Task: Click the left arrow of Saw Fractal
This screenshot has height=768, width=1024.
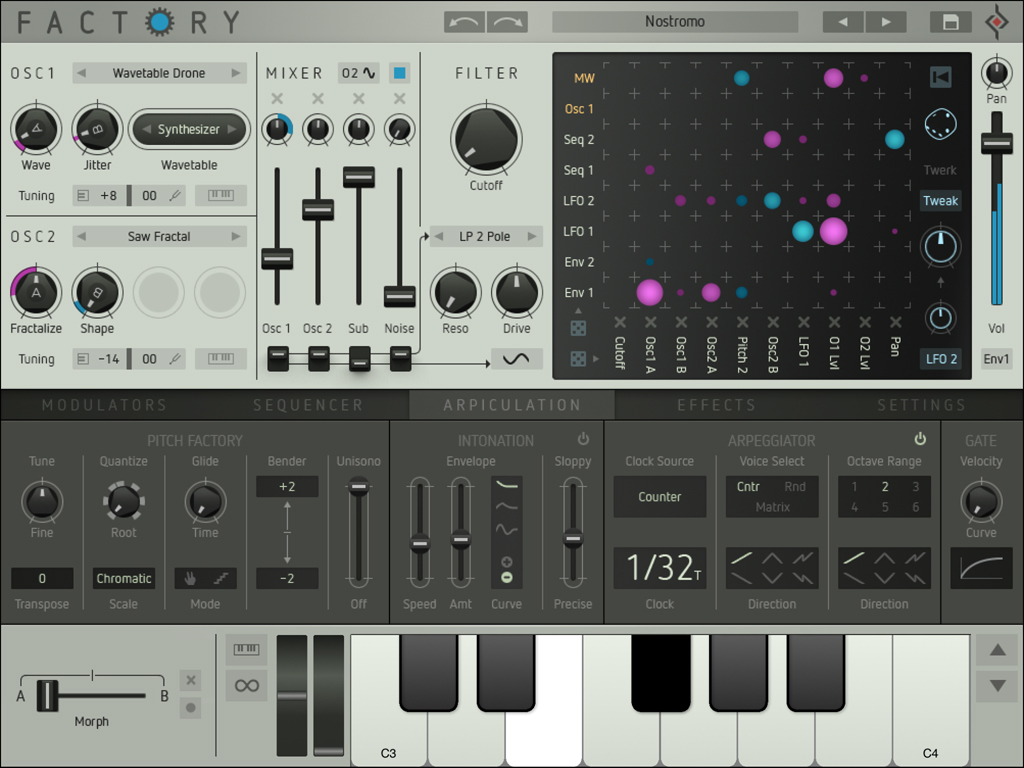Action: pyautogui.click(x=82, y=236)
